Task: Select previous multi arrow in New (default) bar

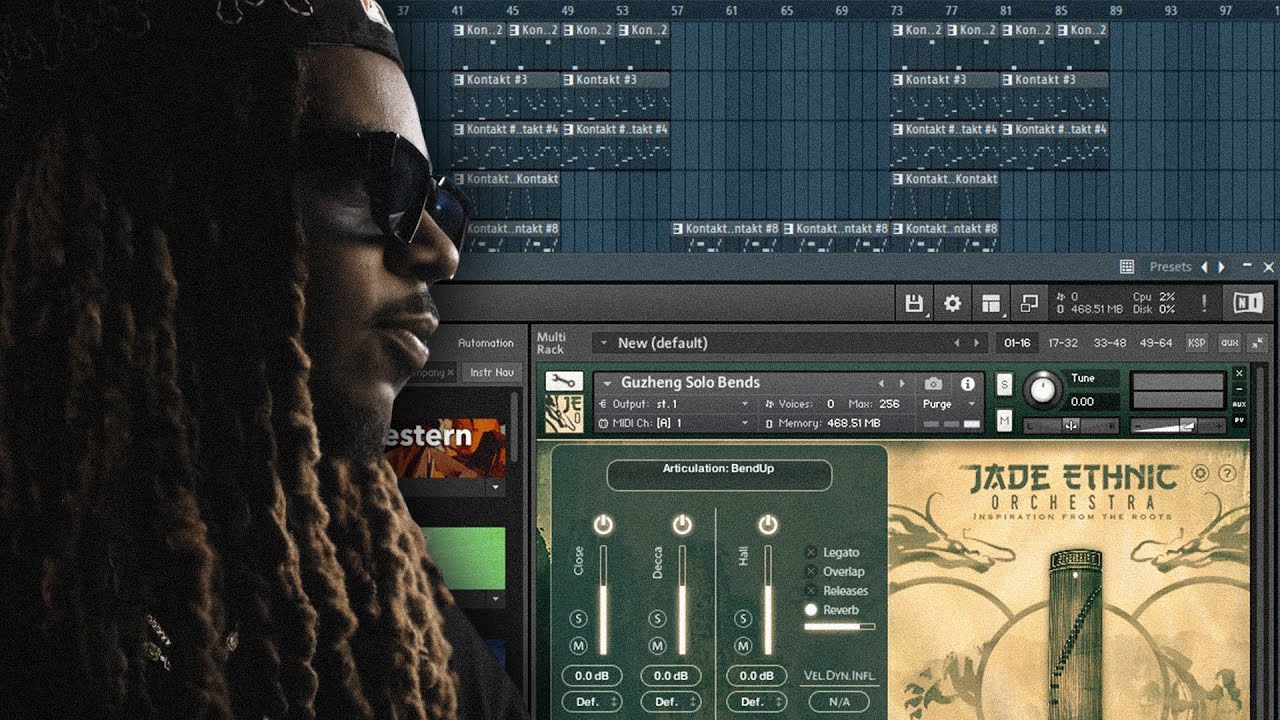Action: pyautogui.click(x=956, y=342)
